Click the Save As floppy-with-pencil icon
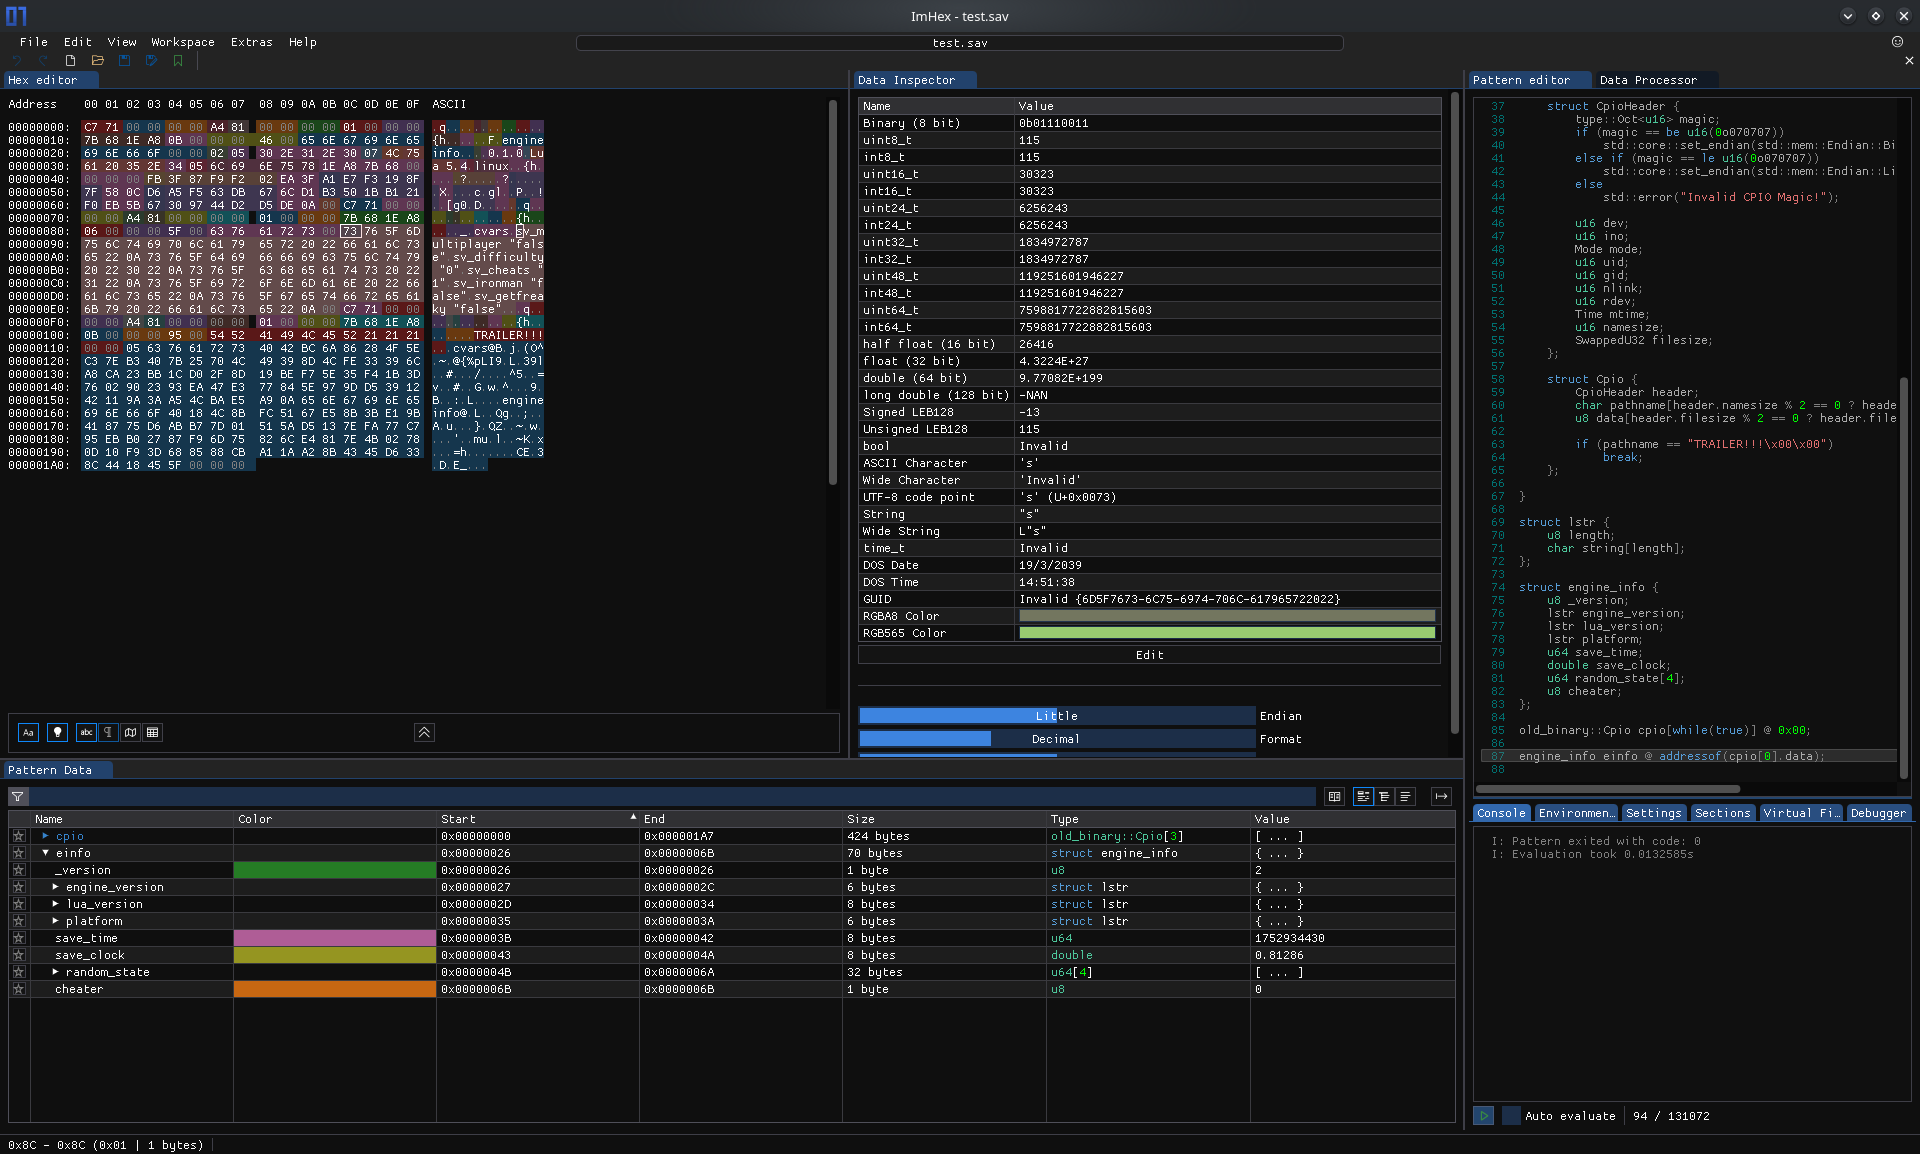Viewport: 1920px width, 1154px height. pyautogui.click(x=151, y=61)
